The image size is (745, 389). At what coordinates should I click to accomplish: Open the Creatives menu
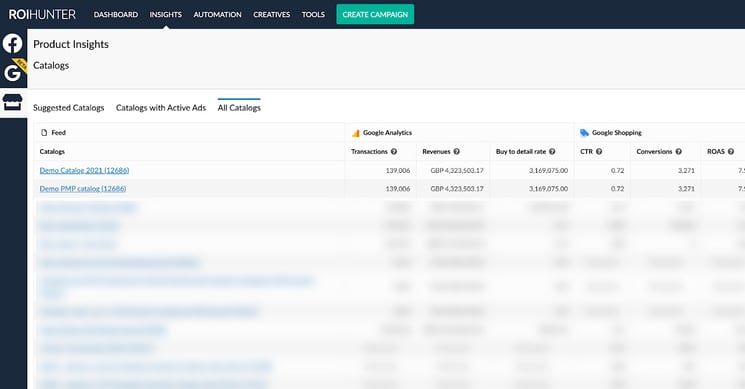click(272, 15)
